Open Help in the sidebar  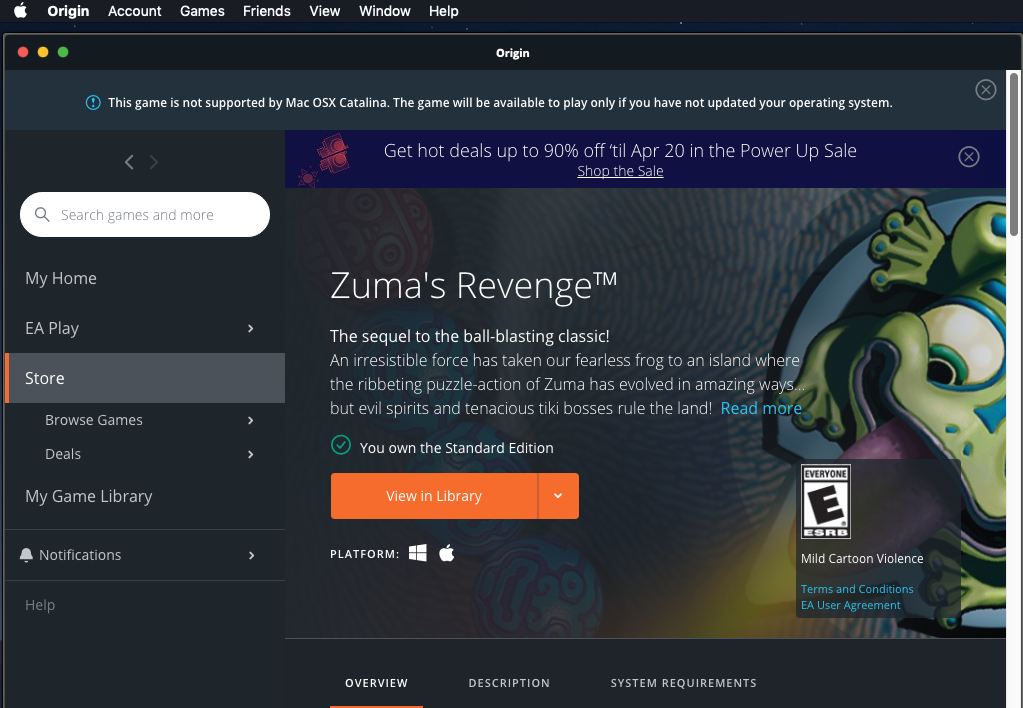click(x=40, y=605)
